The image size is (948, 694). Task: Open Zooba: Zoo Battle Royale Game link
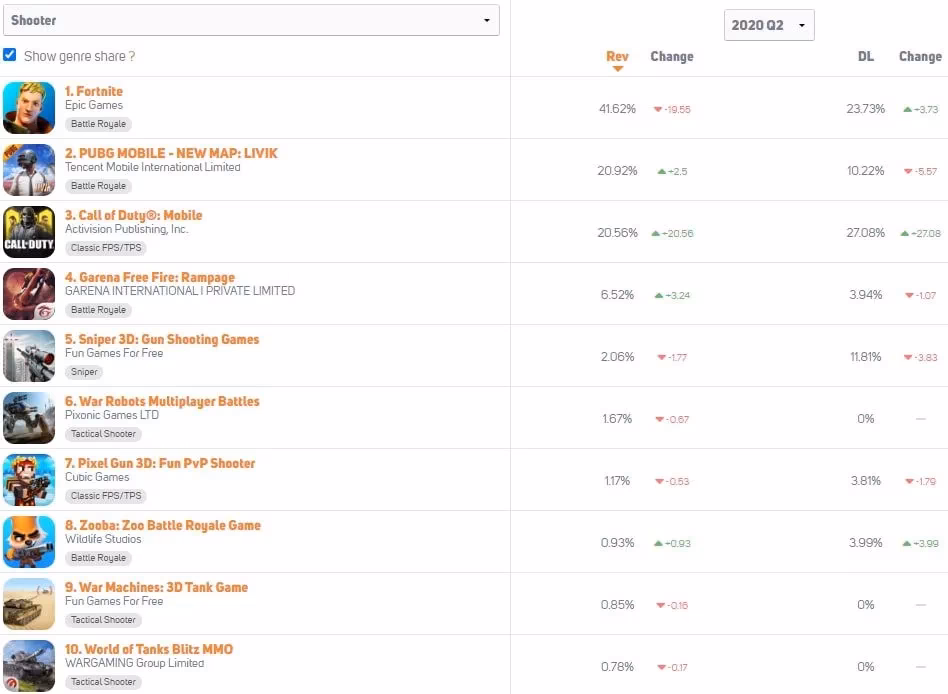[x=163, y=525]
